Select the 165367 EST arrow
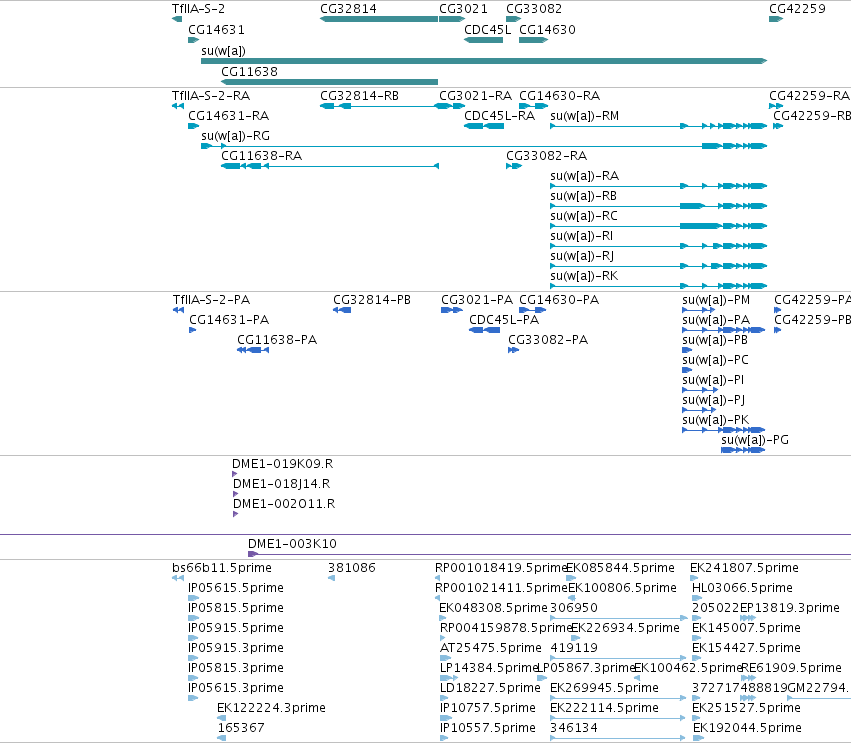This screenshot has height=743, width=851. (x=221, y=738)
